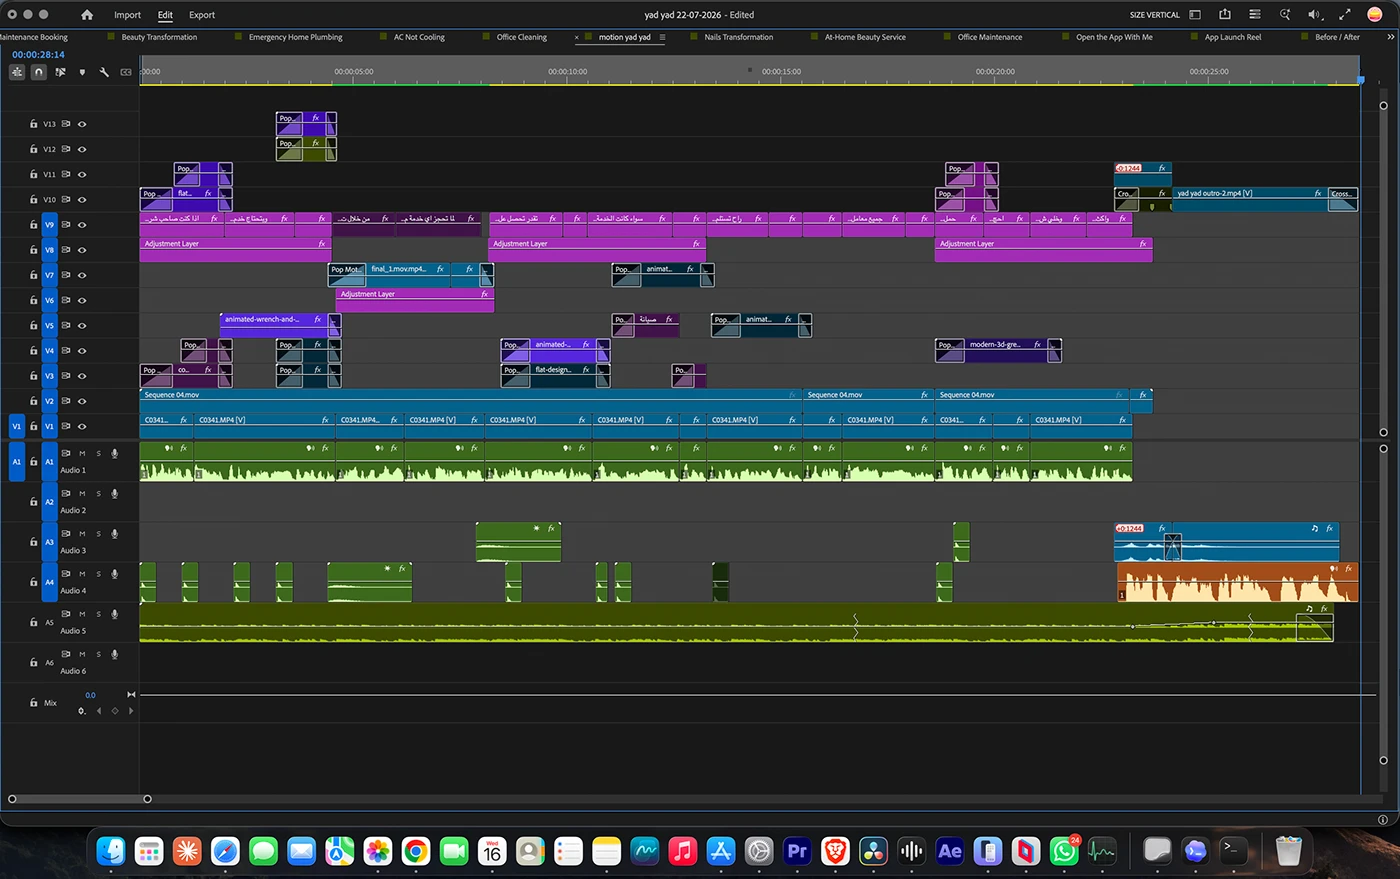Toggle track targeting for A4
Viewport: 1400px width, 879px height.
[x=49, y=582]
